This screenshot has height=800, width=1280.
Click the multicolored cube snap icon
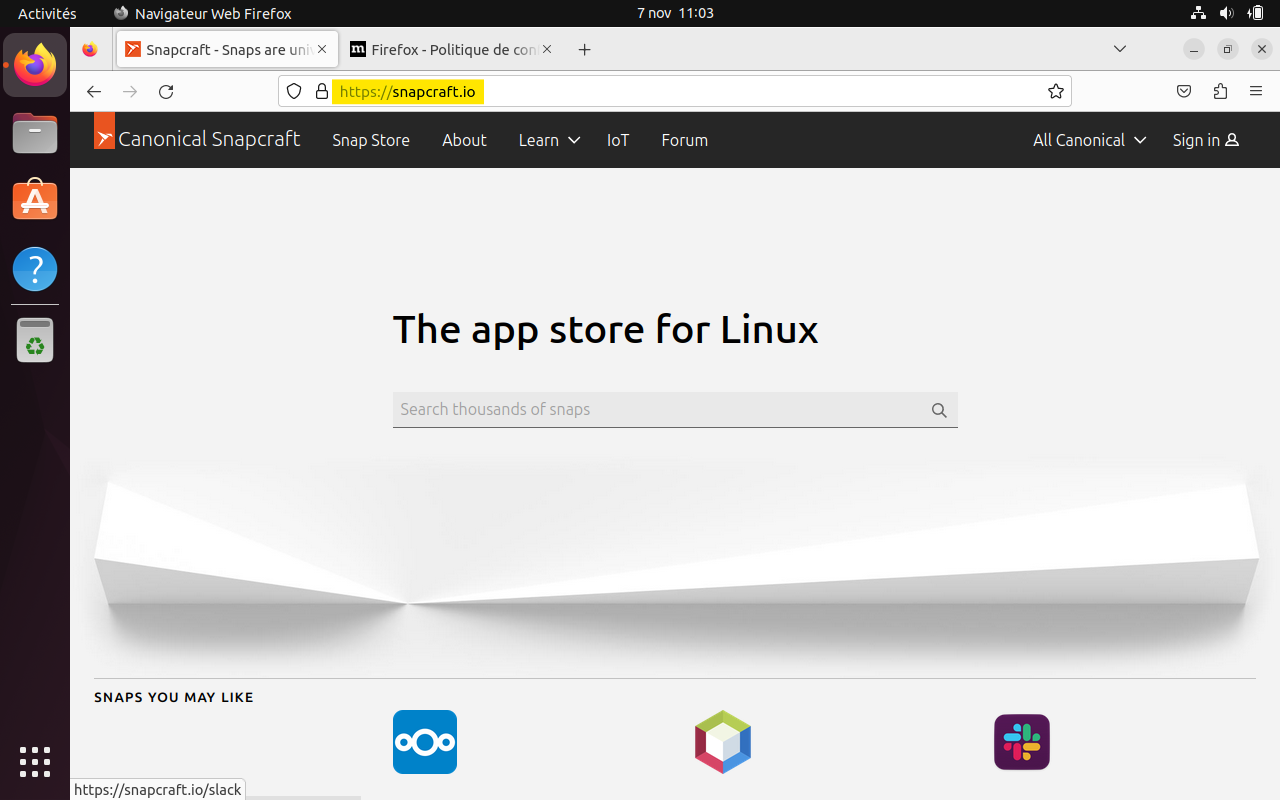point(723,742)
